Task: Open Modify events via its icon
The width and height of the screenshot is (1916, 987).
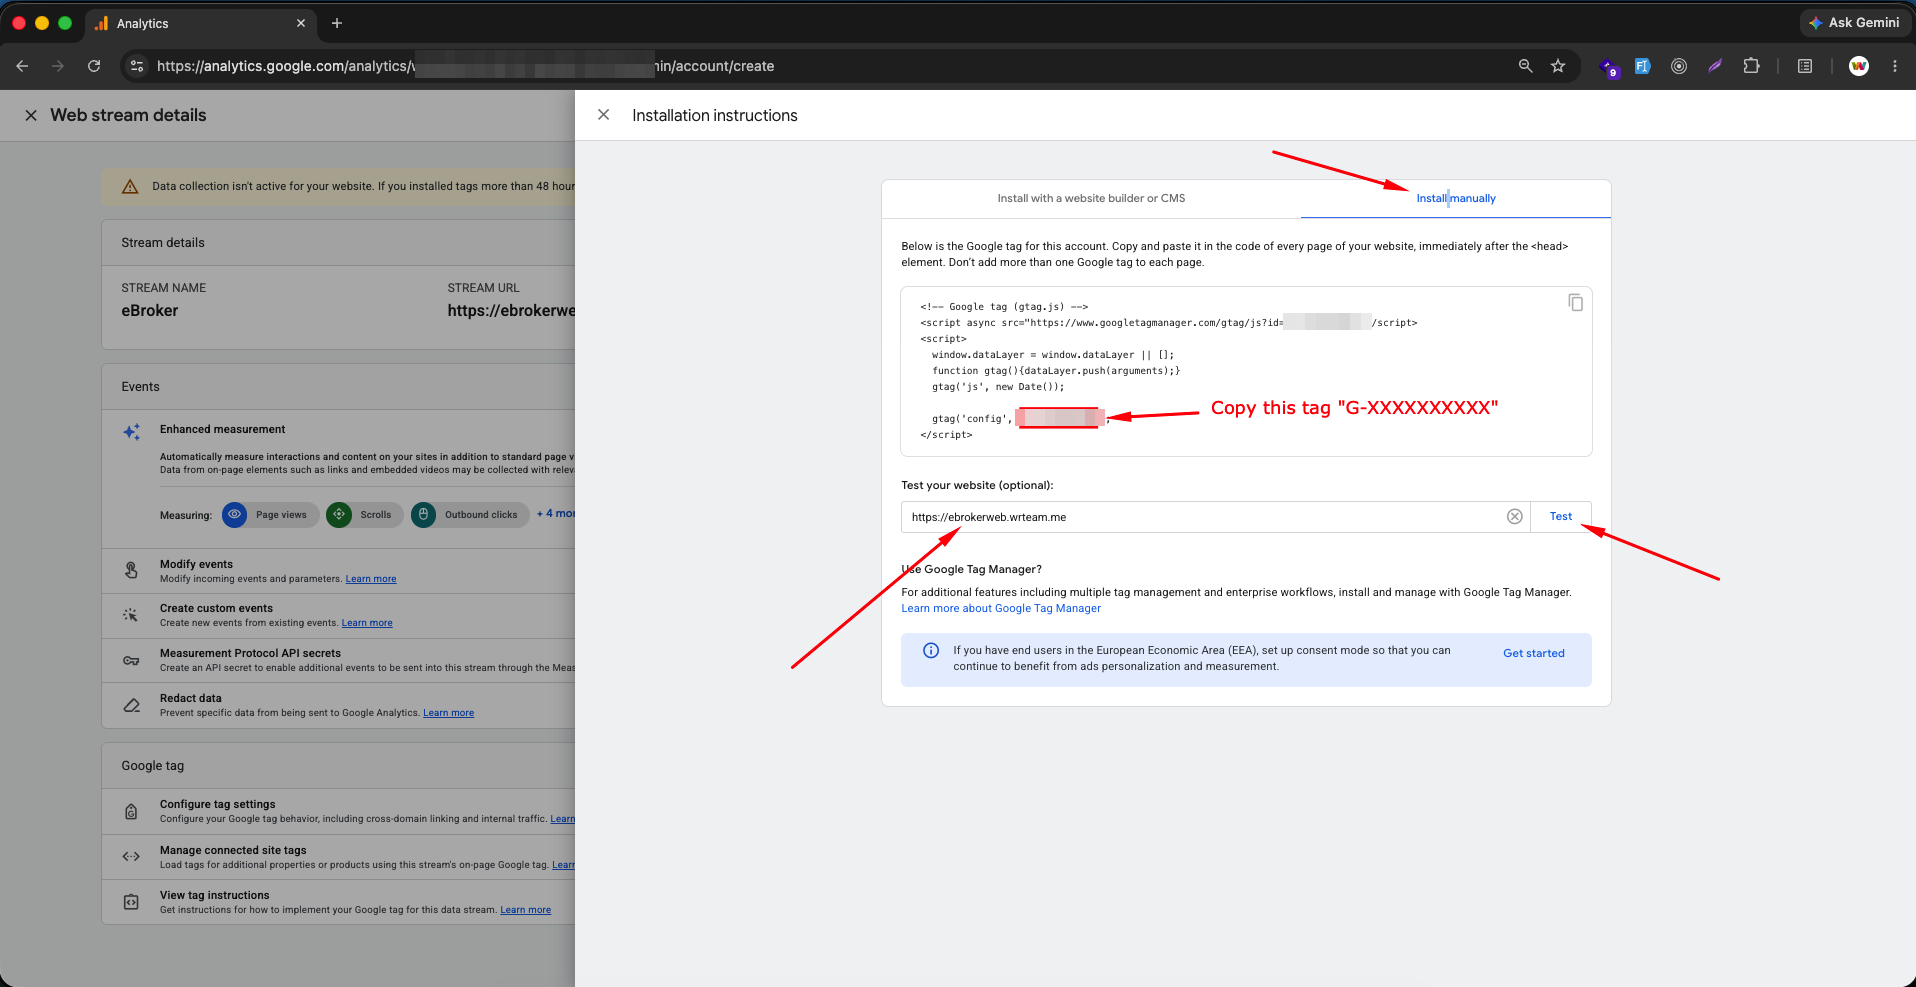Action: (131, 570)
